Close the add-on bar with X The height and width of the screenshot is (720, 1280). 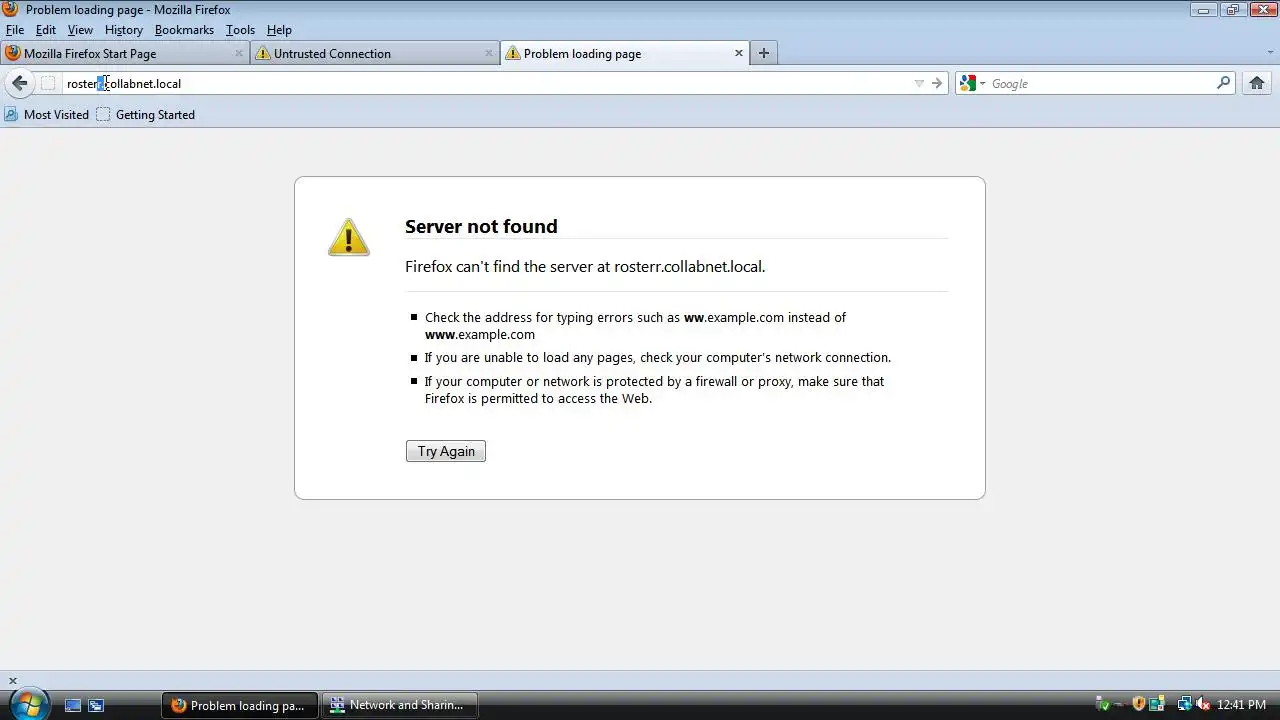[13, 681]
